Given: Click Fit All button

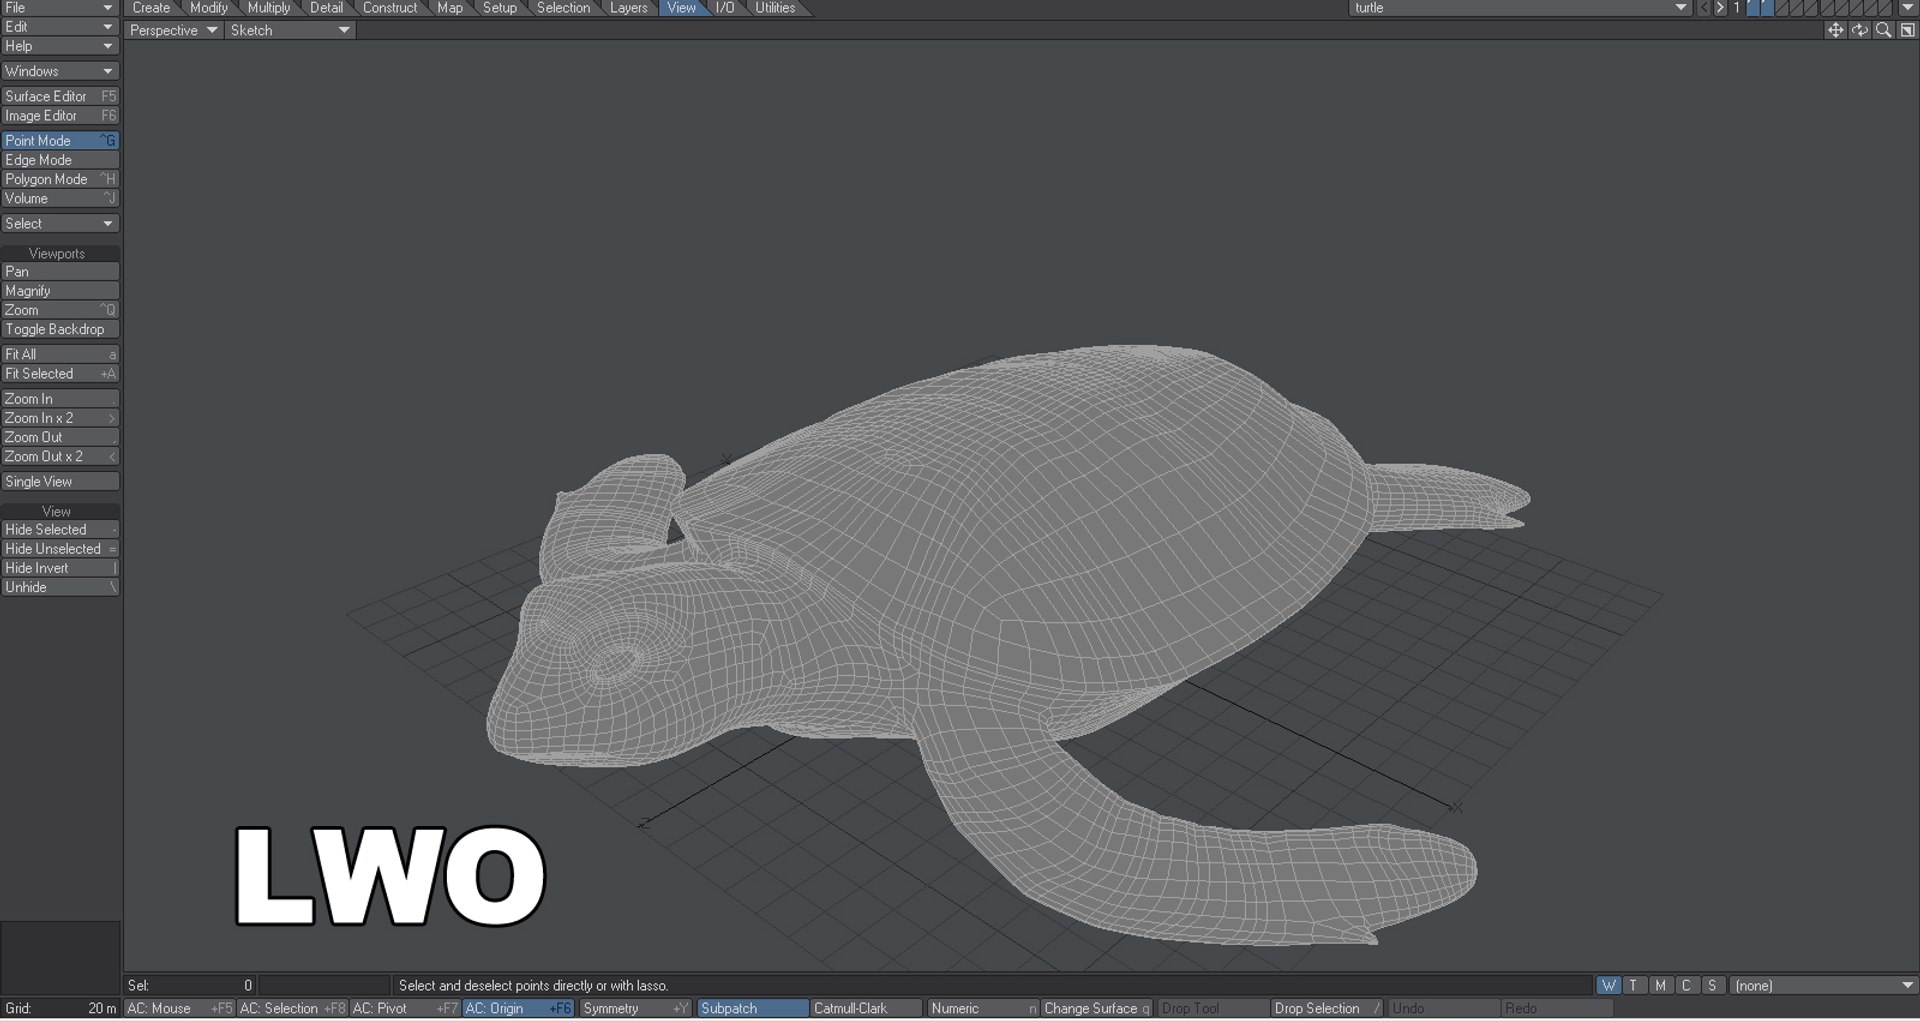Looking at the screenshot, I should (59, 354).
